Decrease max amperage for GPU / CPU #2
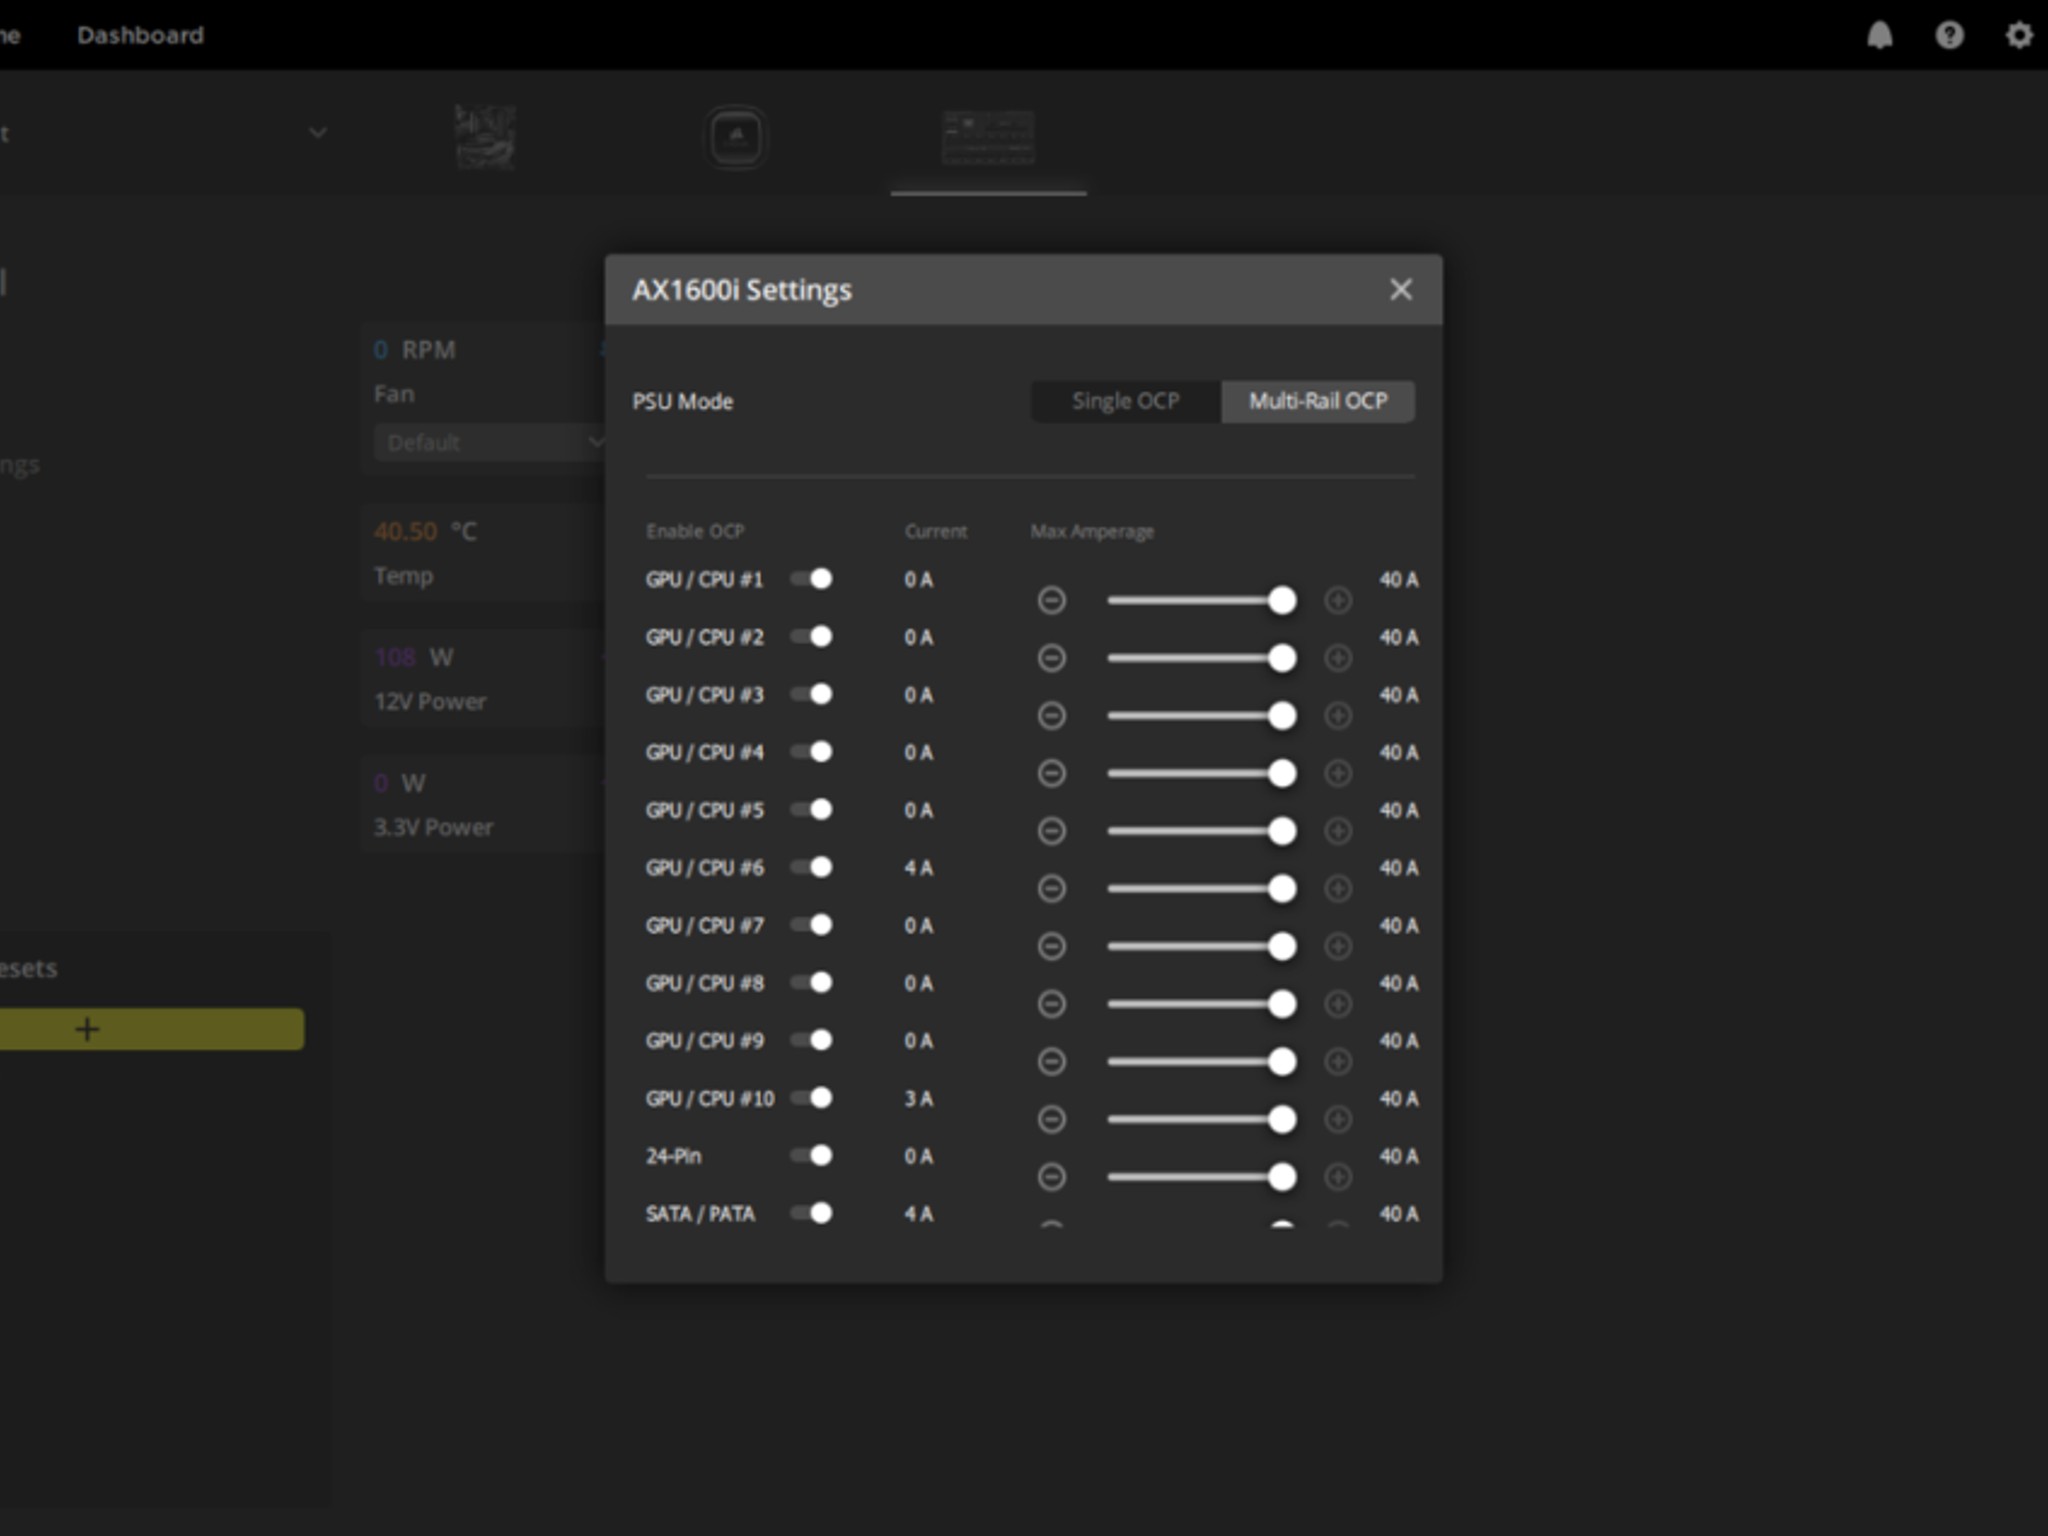Viewport: 2048px width, 1536px height. pos(1051,658)
